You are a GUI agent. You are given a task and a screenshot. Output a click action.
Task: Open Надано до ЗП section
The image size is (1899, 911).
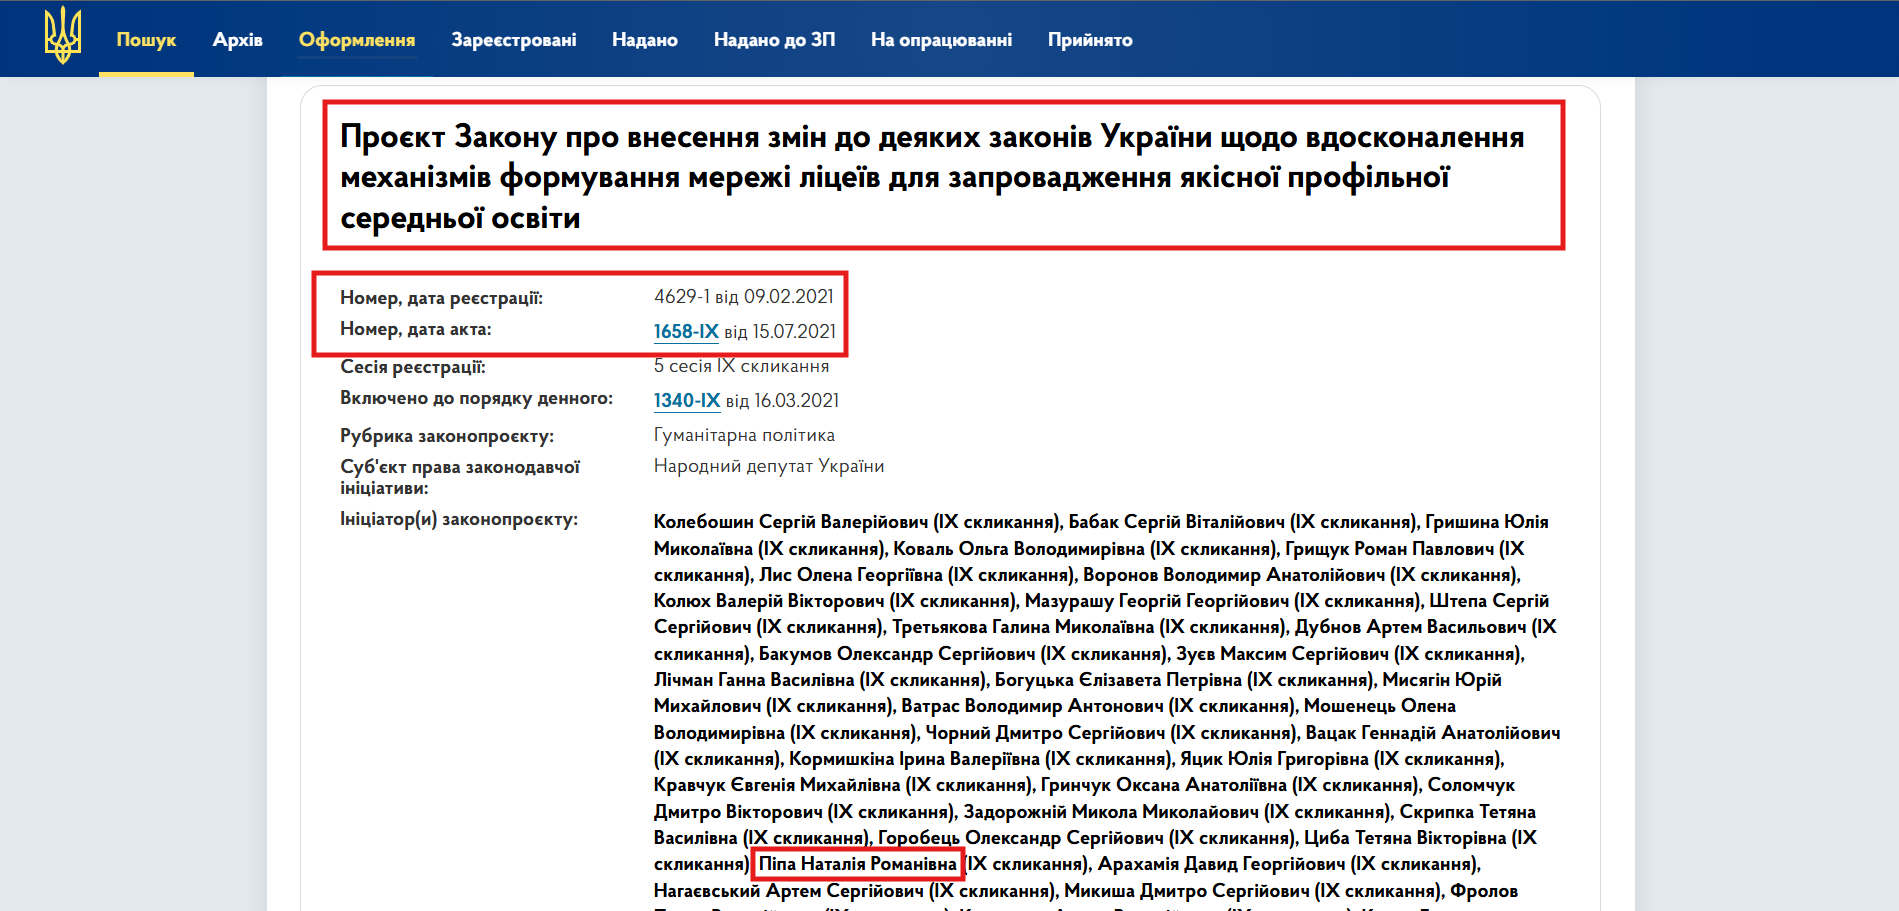pyautogui.click(x=774, y=40)
